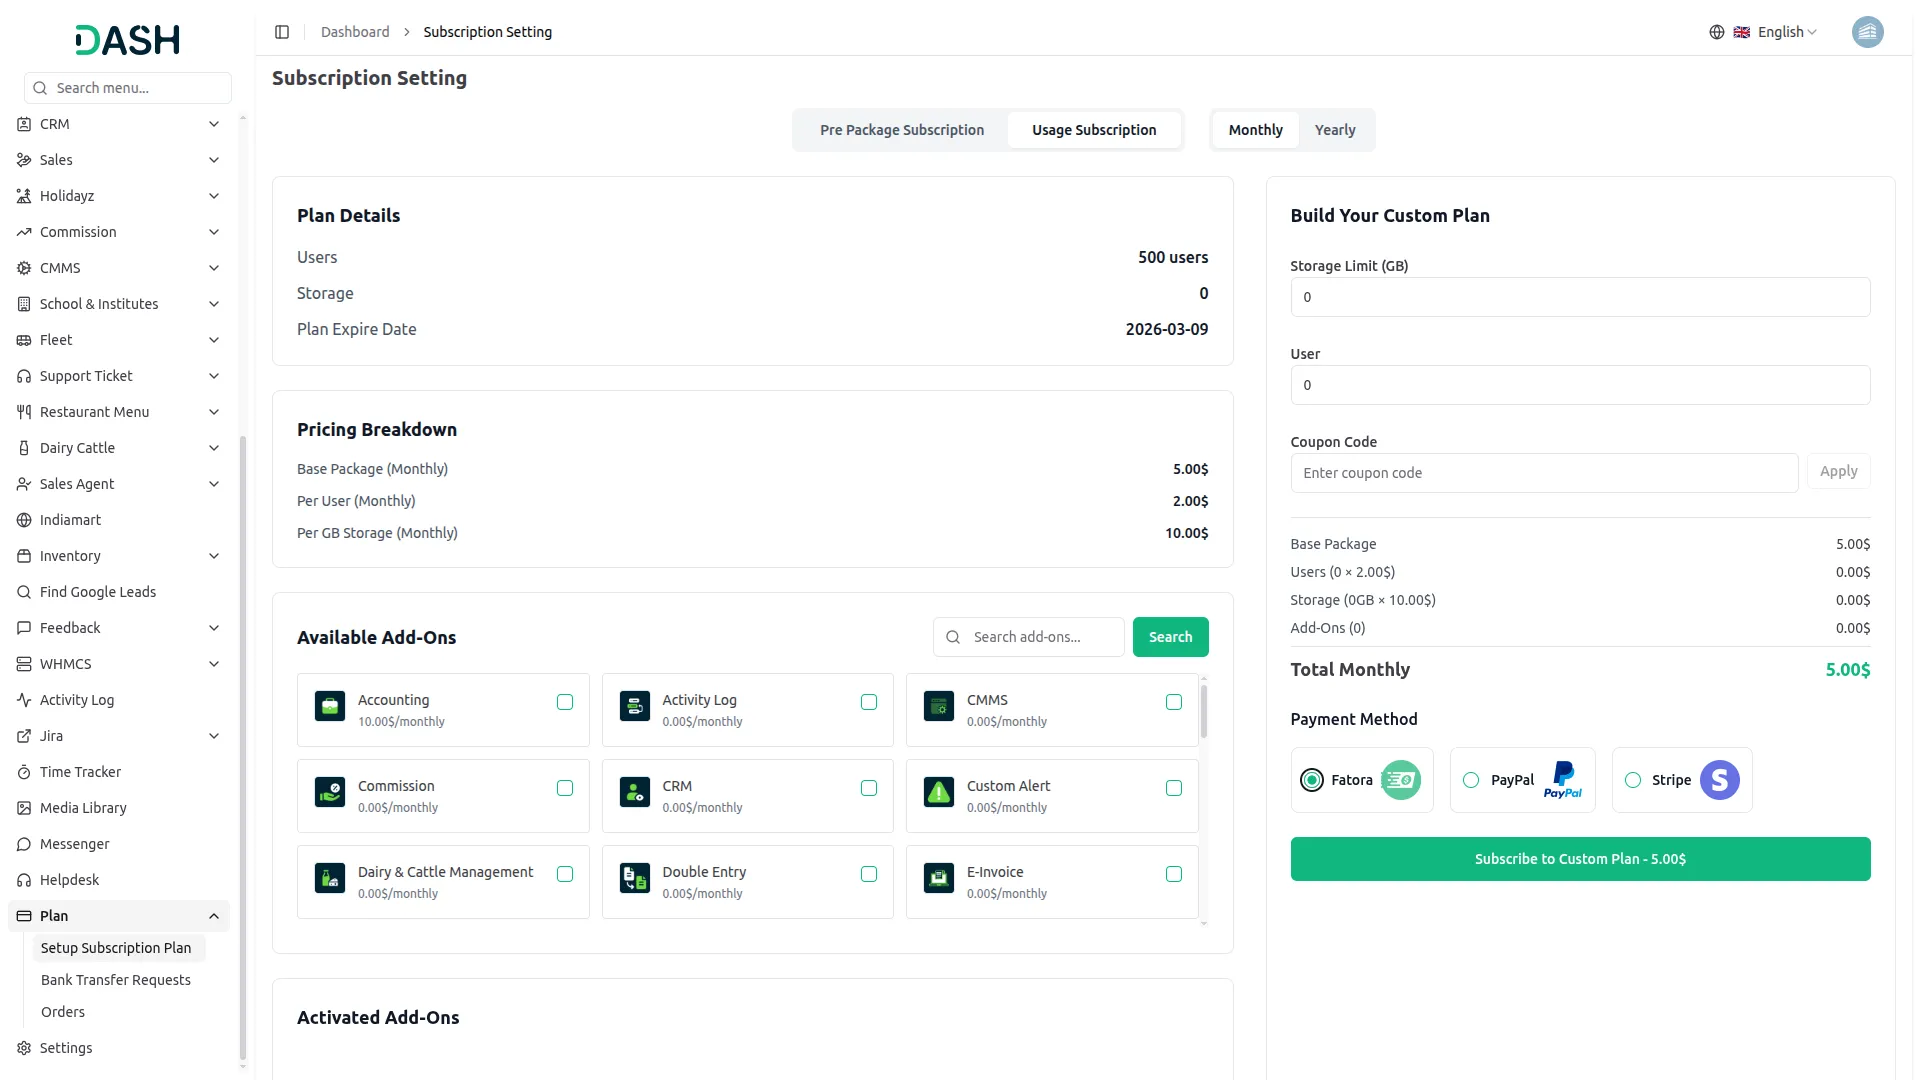
Task: Open the Dashboard breadcrumb link
Action: point(355,32)
